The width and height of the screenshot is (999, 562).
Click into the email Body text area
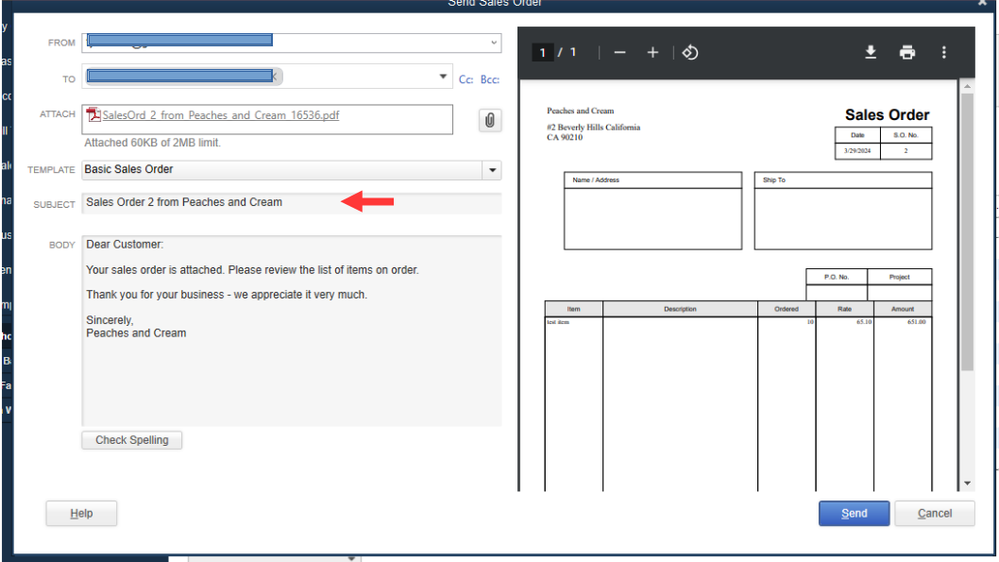pos(291,331)
